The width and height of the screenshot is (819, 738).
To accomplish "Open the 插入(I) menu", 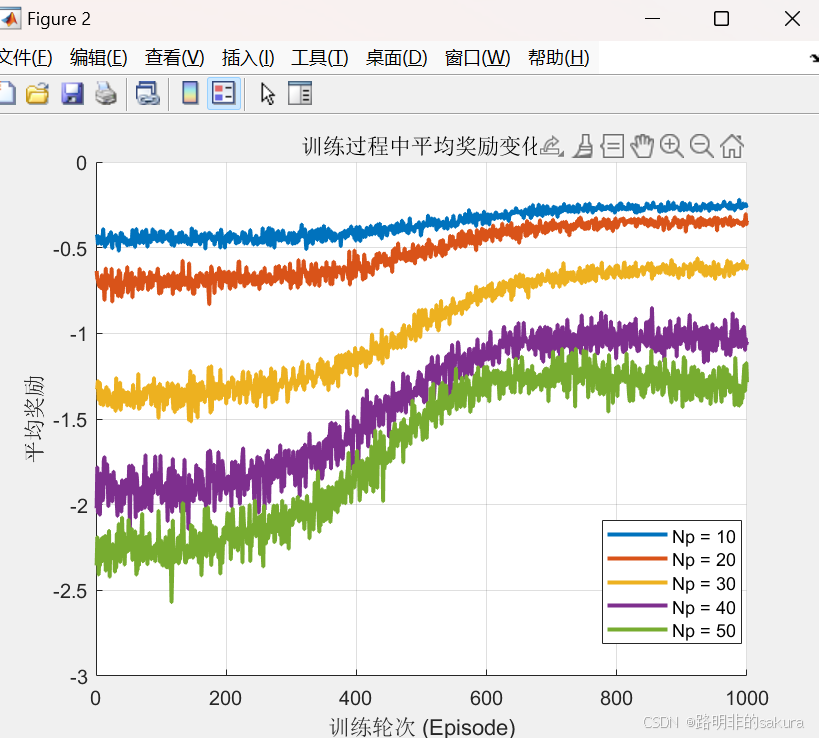I will [x=248, y=57].
